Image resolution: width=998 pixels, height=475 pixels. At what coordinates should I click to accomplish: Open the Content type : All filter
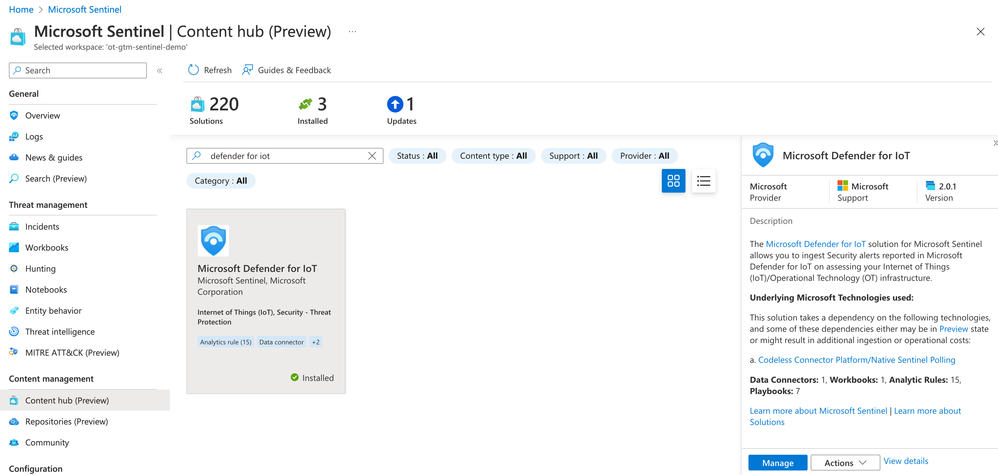(493, 156)
